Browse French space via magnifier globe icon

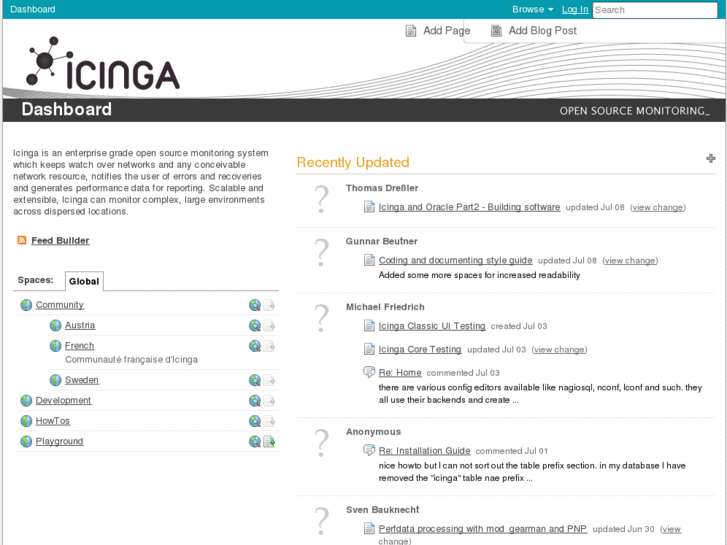pos(255,346)
